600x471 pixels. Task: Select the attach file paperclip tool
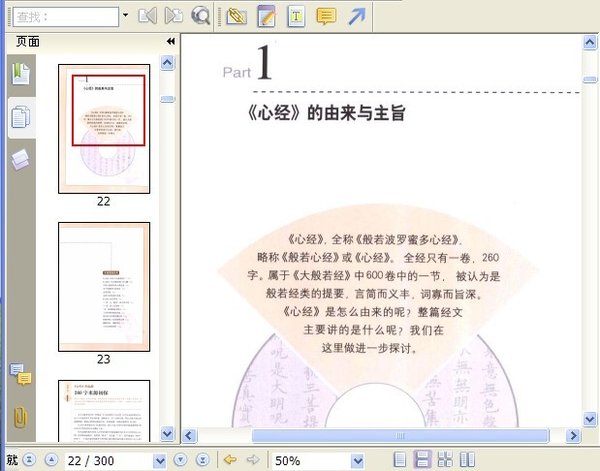coord(236,16)
